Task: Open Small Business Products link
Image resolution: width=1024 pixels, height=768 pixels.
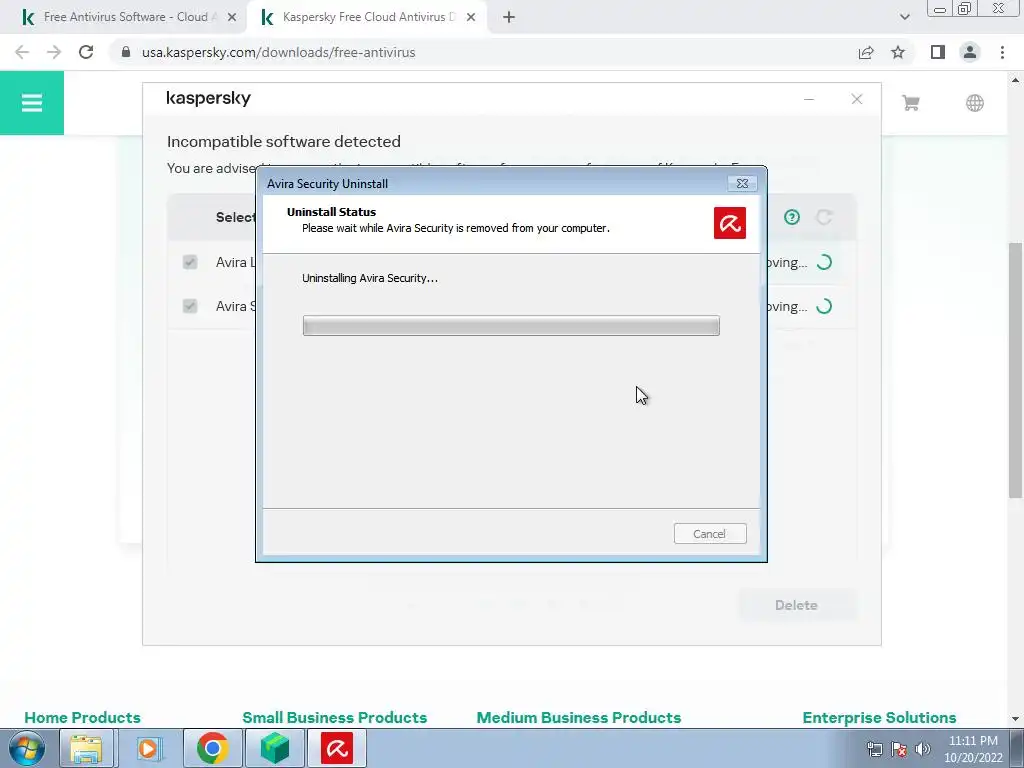Action: [x=334, y=717]
